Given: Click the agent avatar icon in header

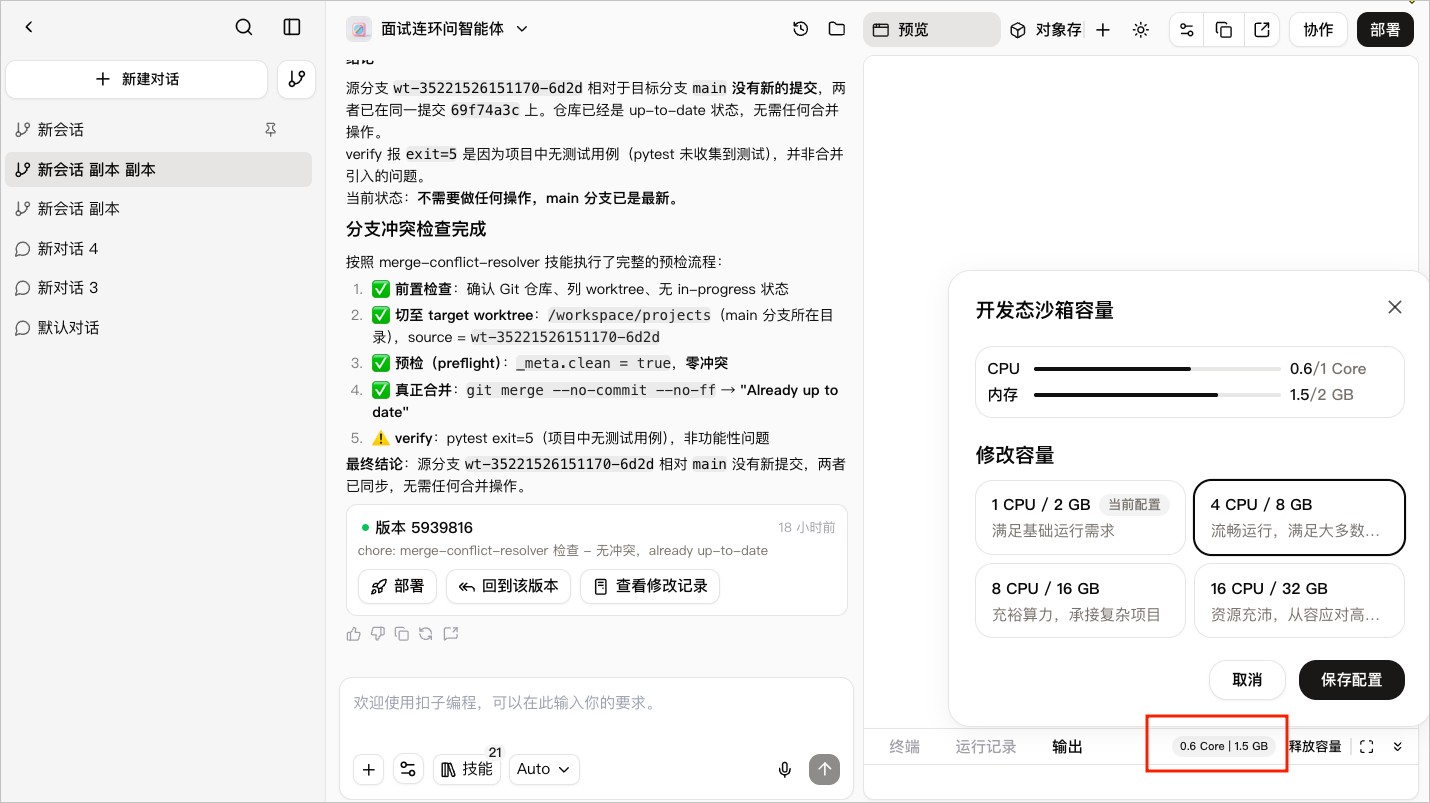Looking at the screenshot, I should click(x=359, y=29).
